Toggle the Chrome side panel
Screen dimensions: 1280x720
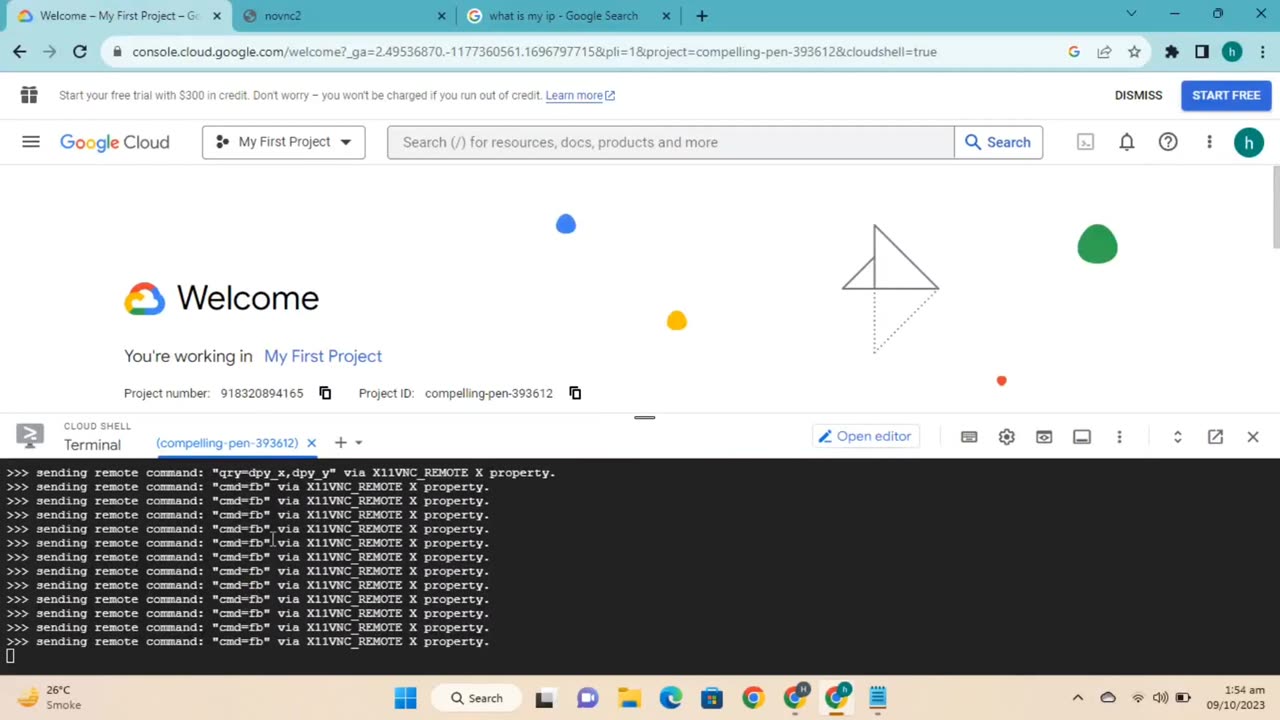click(x=1202, y=52)
